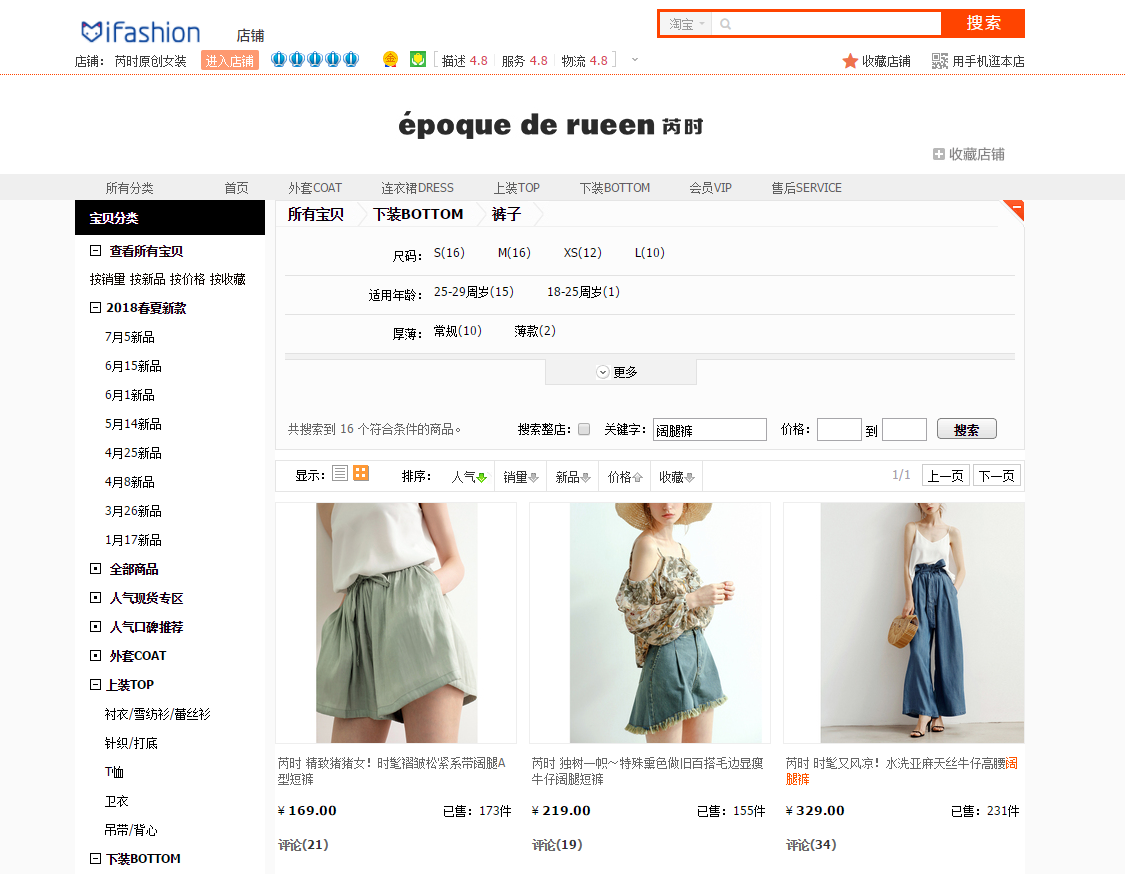Open the denim shorts product thumbnail
This screenshot has height=874, width=1125.
(650, 623)
